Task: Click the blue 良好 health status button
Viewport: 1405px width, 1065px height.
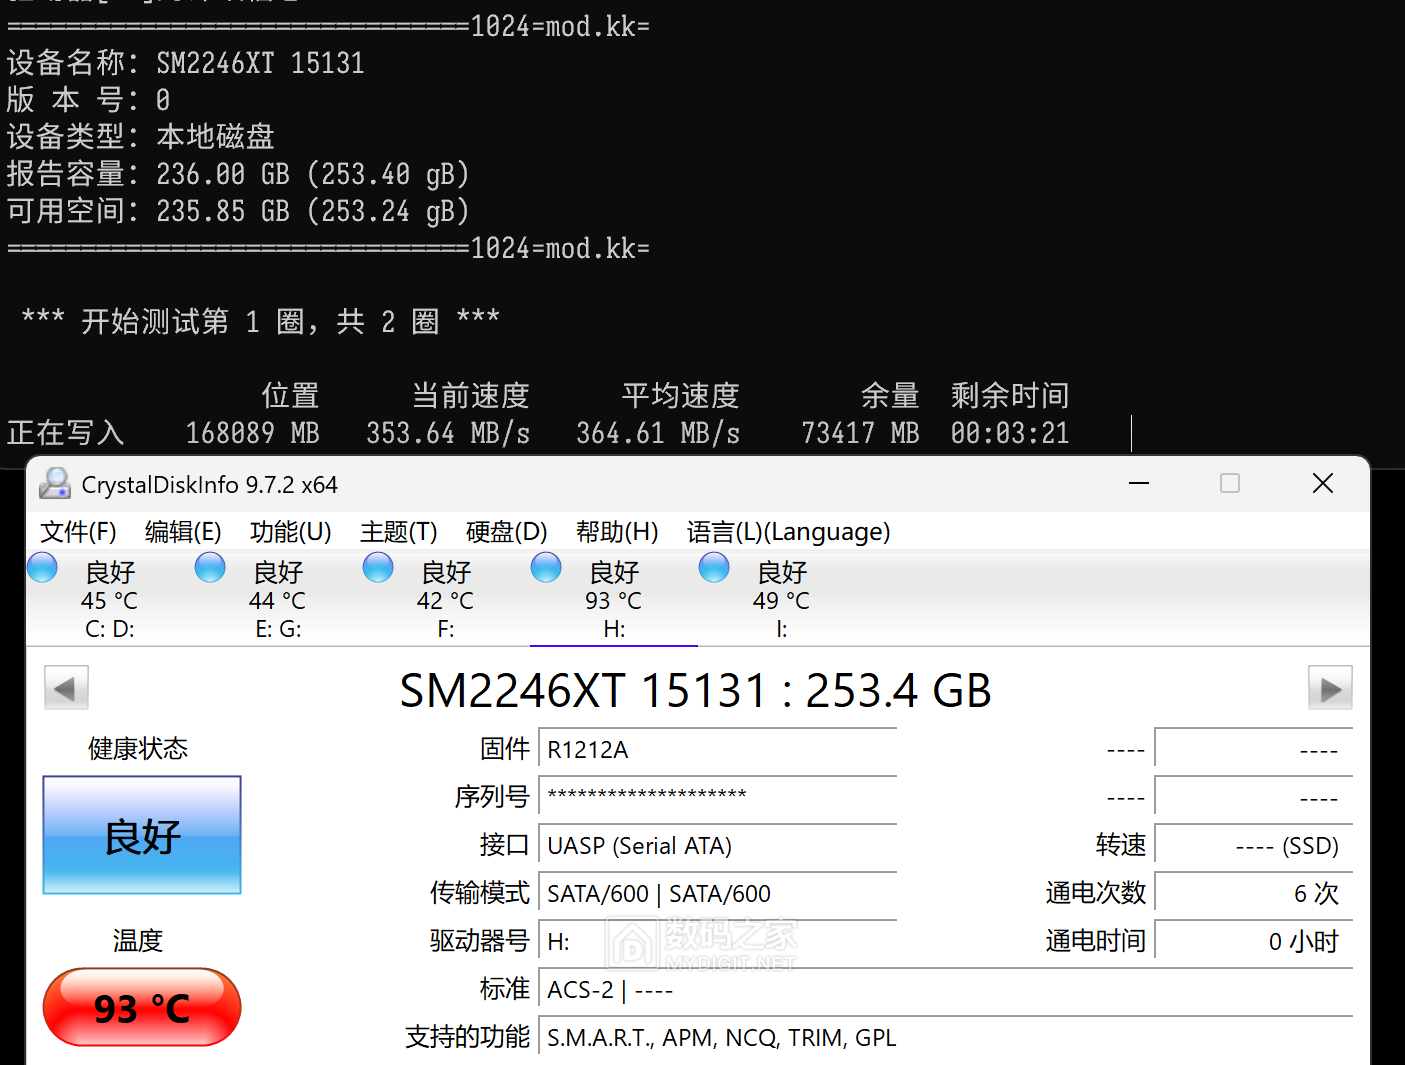Action: 142,835
